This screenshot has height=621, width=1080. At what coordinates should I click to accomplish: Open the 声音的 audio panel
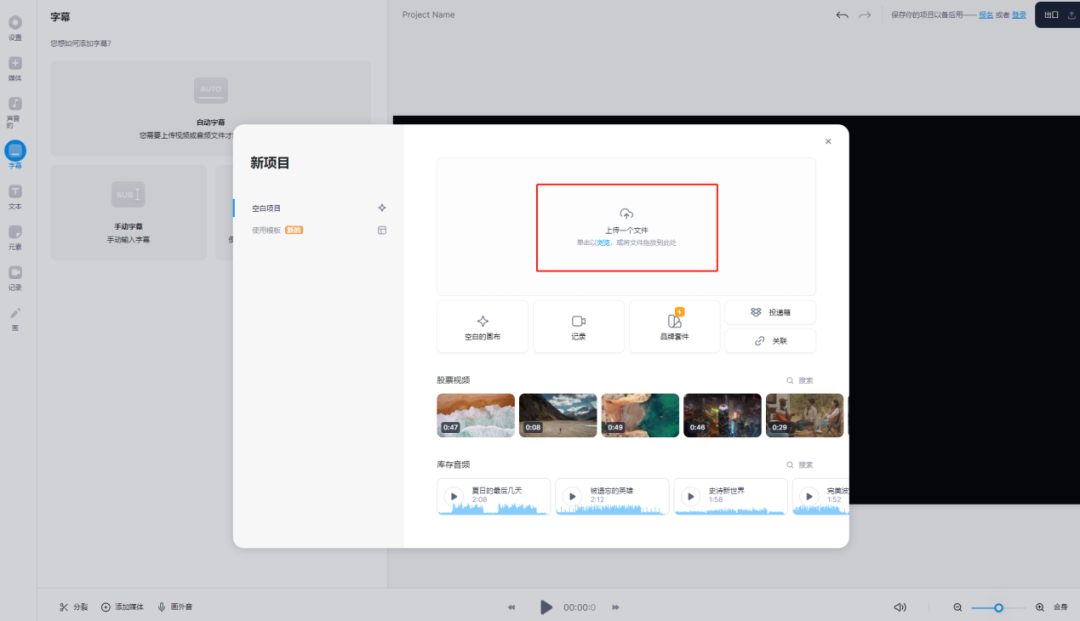pyautogui.click(x=15, y=105)
